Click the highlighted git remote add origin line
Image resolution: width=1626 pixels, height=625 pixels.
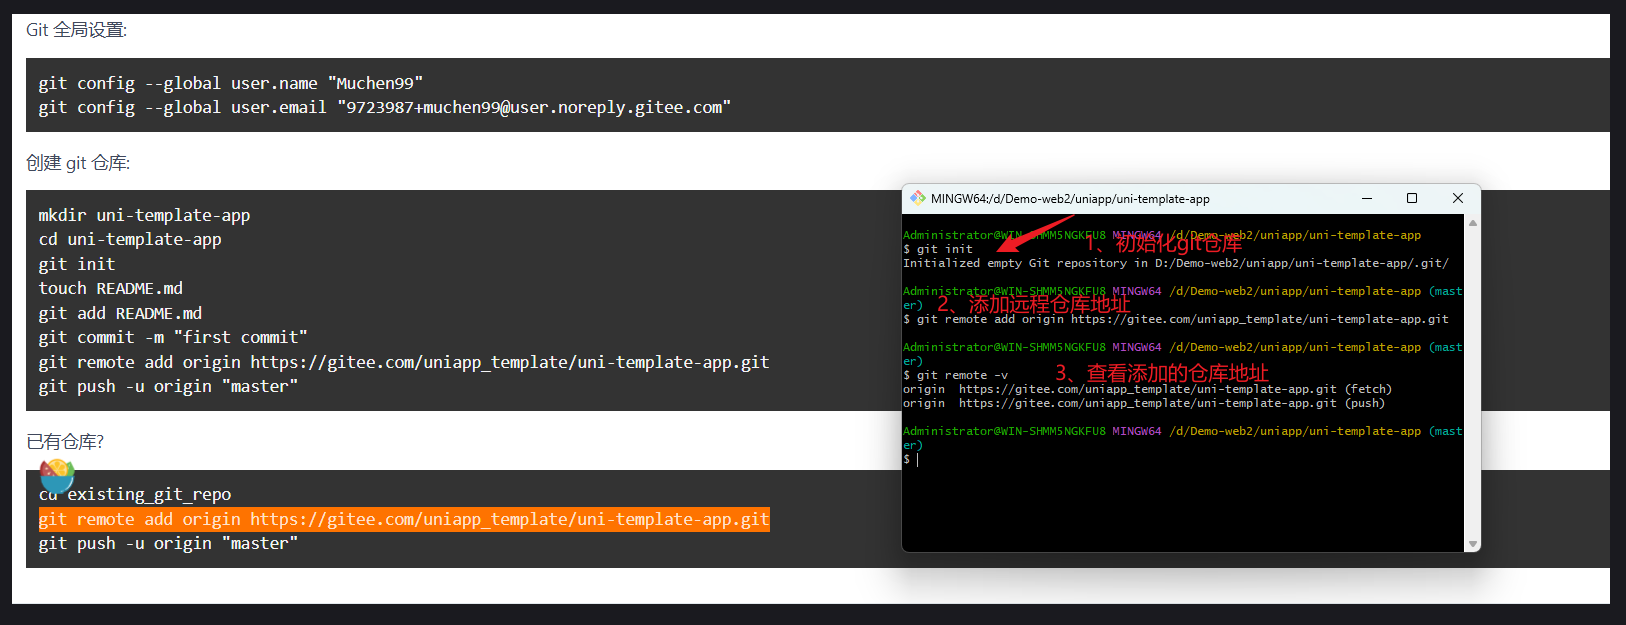click(404, 519)
